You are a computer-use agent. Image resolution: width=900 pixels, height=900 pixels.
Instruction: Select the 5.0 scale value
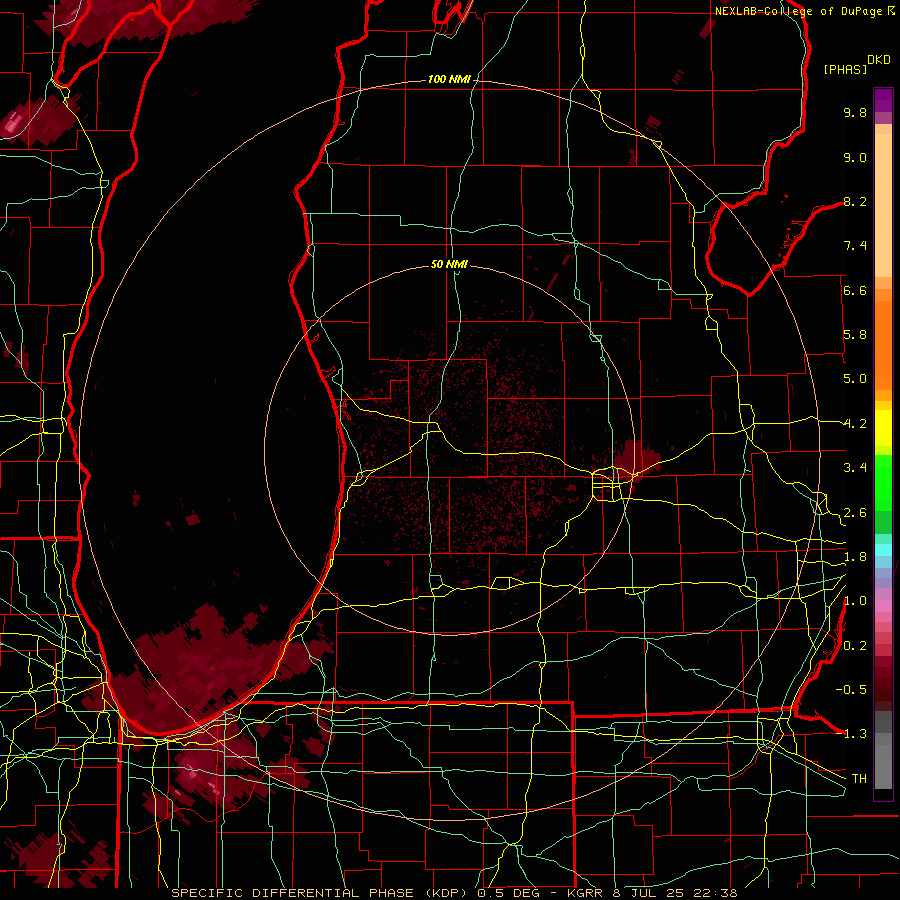(855, 379)
